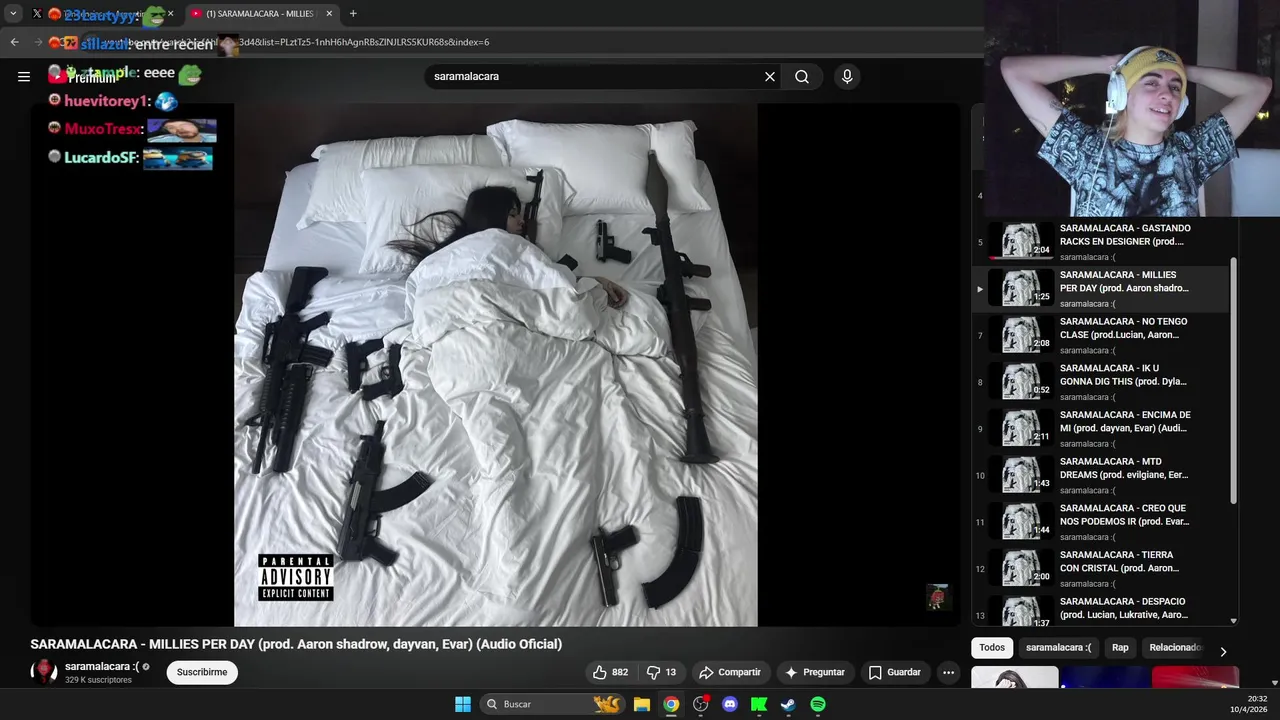Subscribe using Suscribirme button
Viewport: 1280px width, 720px height.
(x=202, y=672)
